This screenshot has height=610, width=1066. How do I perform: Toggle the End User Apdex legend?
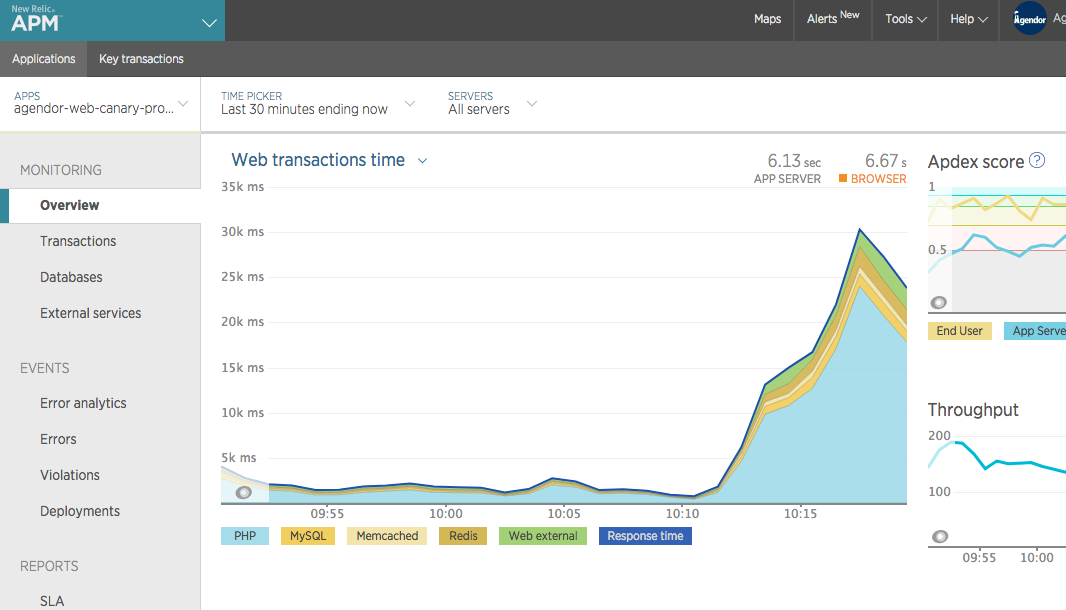click(x=959, y=331)
